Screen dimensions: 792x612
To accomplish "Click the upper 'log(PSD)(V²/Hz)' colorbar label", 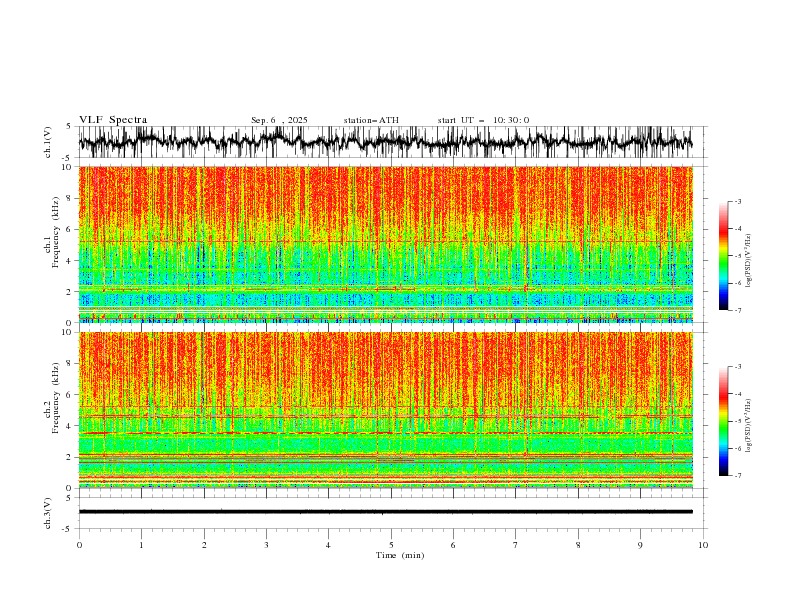I will pos(749,261).
